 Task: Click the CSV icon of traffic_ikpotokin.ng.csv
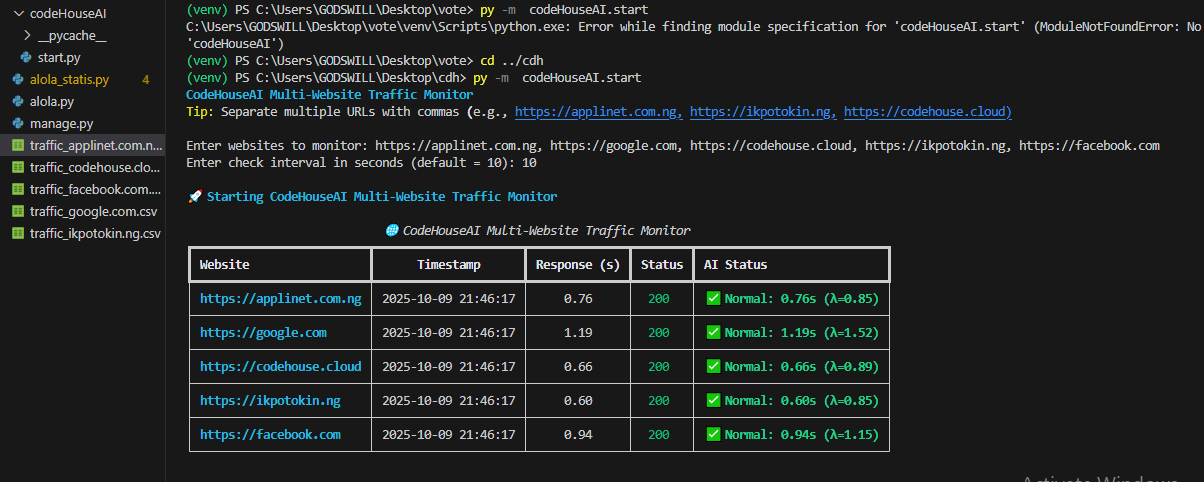pyautogui.click(x=19, y=233)
